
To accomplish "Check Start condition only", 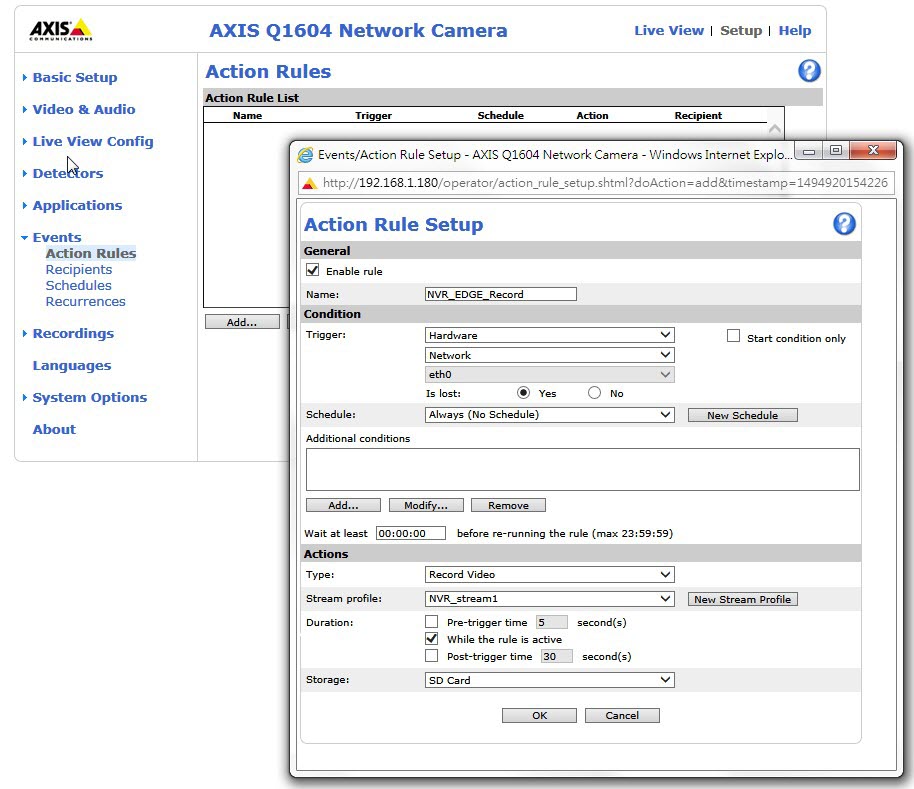I will point(733,336).
